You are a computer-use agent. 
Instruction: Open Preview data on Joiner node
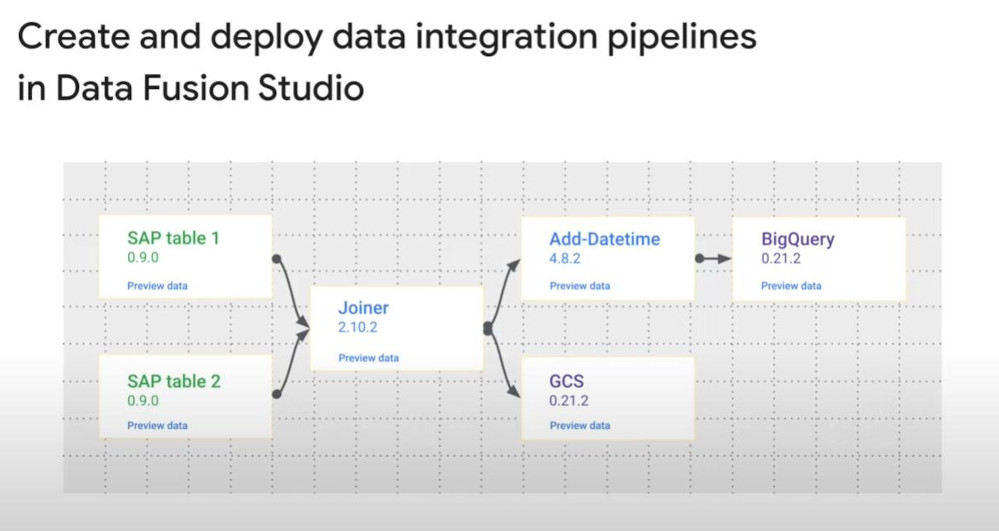(x=368, y=358)
